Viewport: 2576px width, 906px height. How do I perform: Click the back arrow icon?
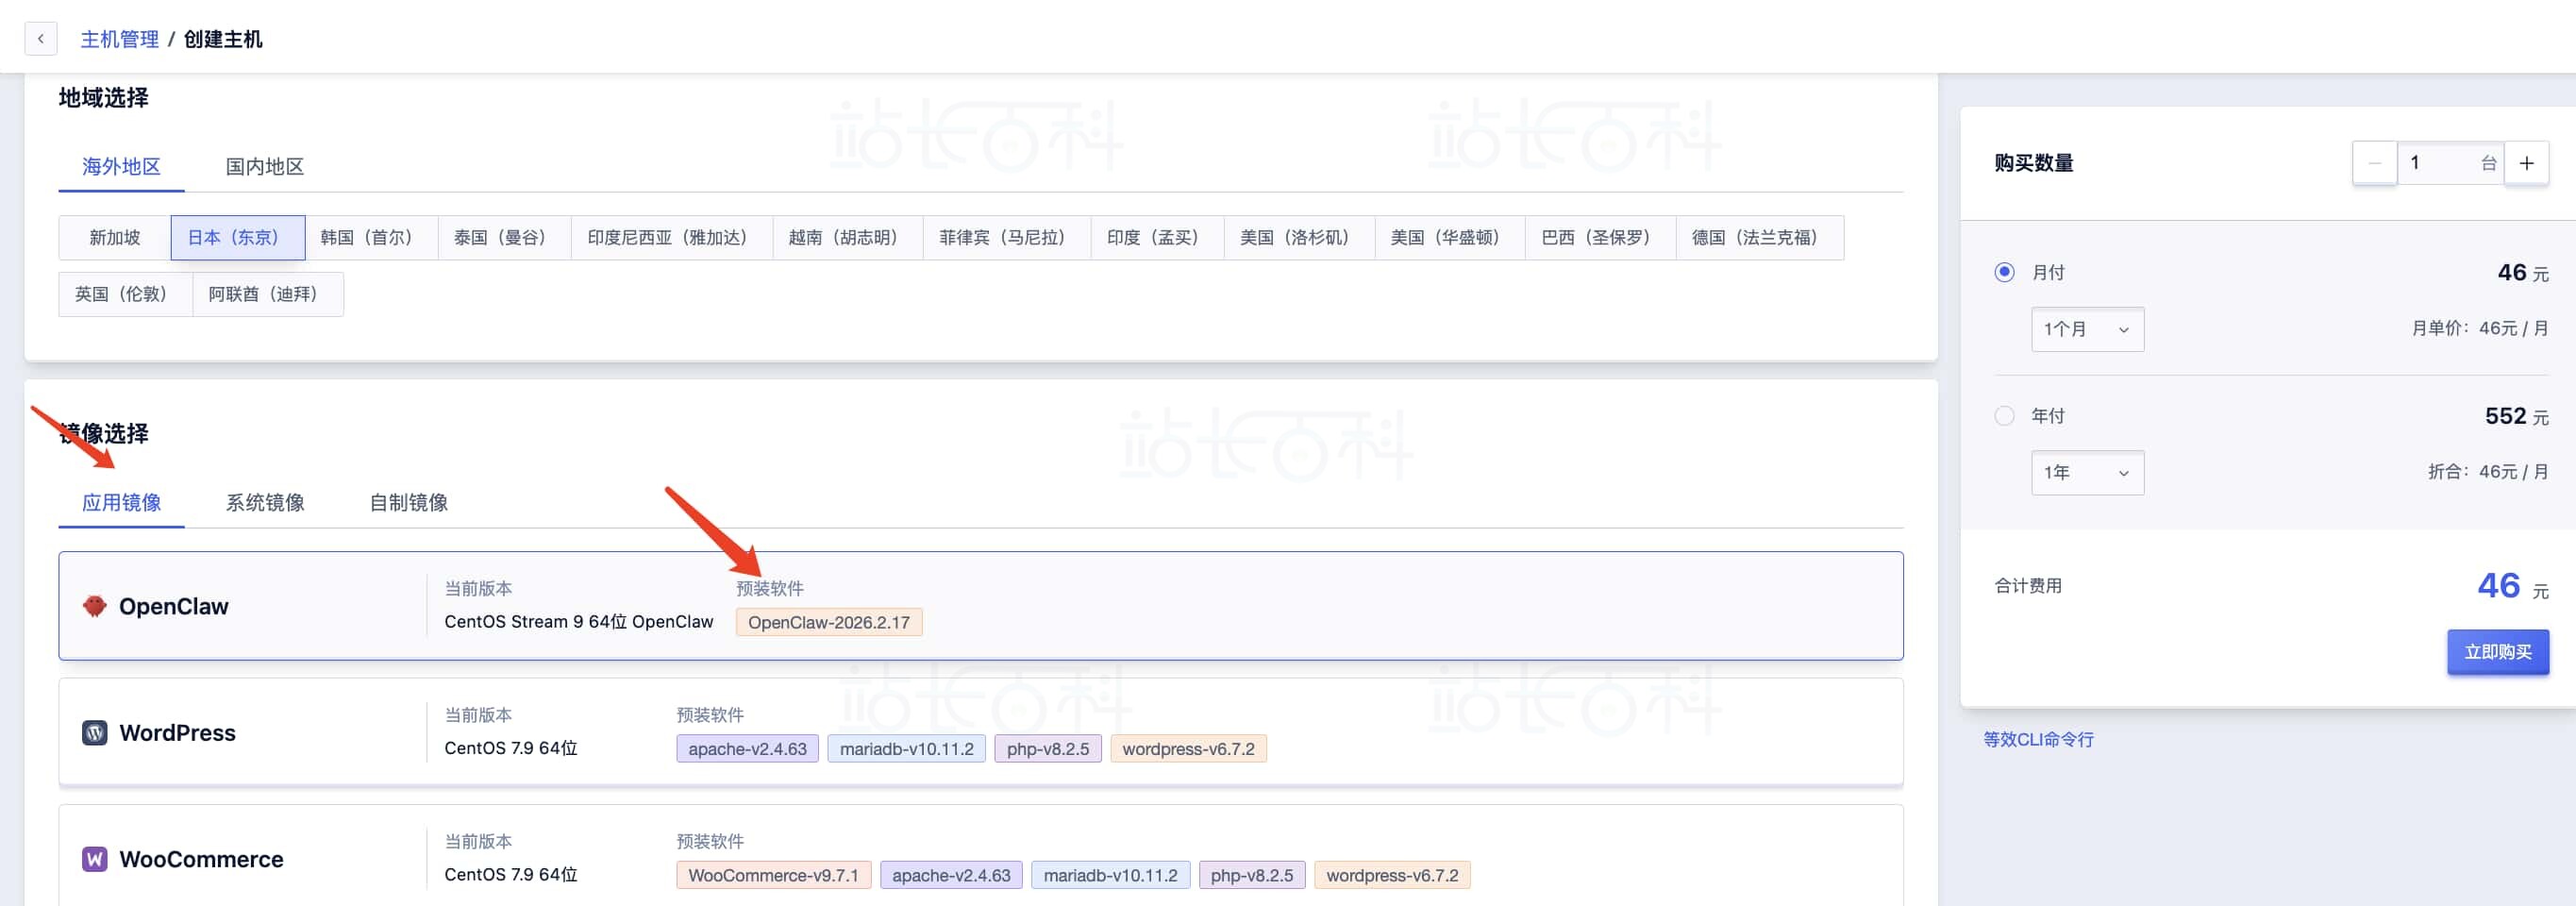click(x=40, y=39)
